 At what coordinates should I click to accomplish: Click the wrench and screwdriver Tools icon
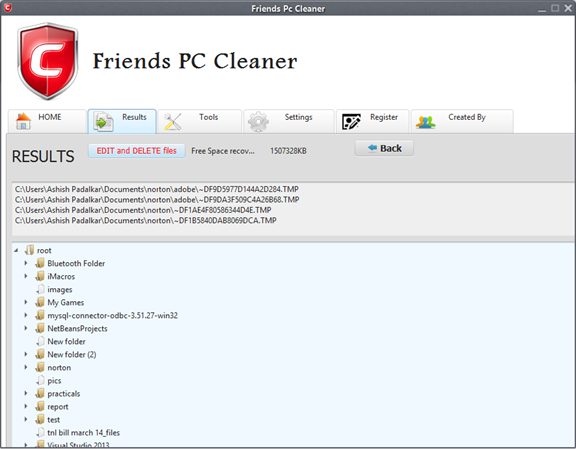click(172, 122)
